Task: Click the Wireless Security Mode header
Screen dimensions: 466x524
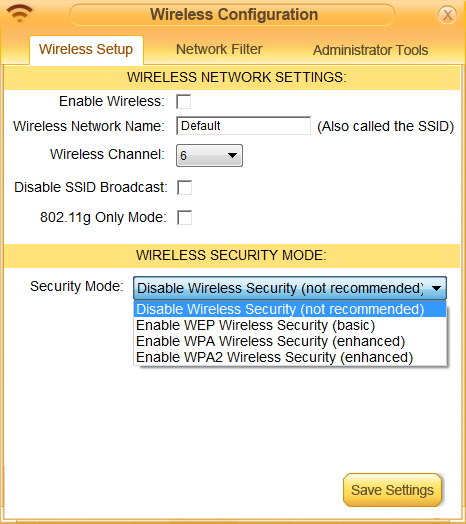Action: (x=232, y=256)
